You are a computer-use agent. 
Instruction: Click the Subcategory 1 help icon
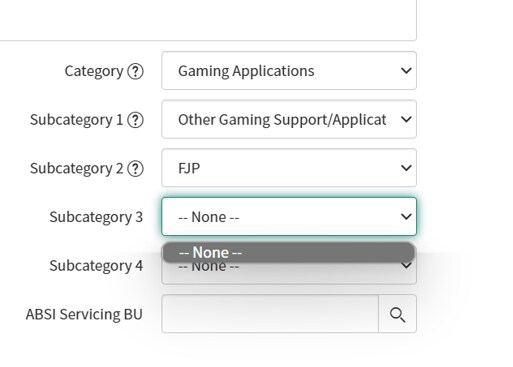click(x=135, y=120)
